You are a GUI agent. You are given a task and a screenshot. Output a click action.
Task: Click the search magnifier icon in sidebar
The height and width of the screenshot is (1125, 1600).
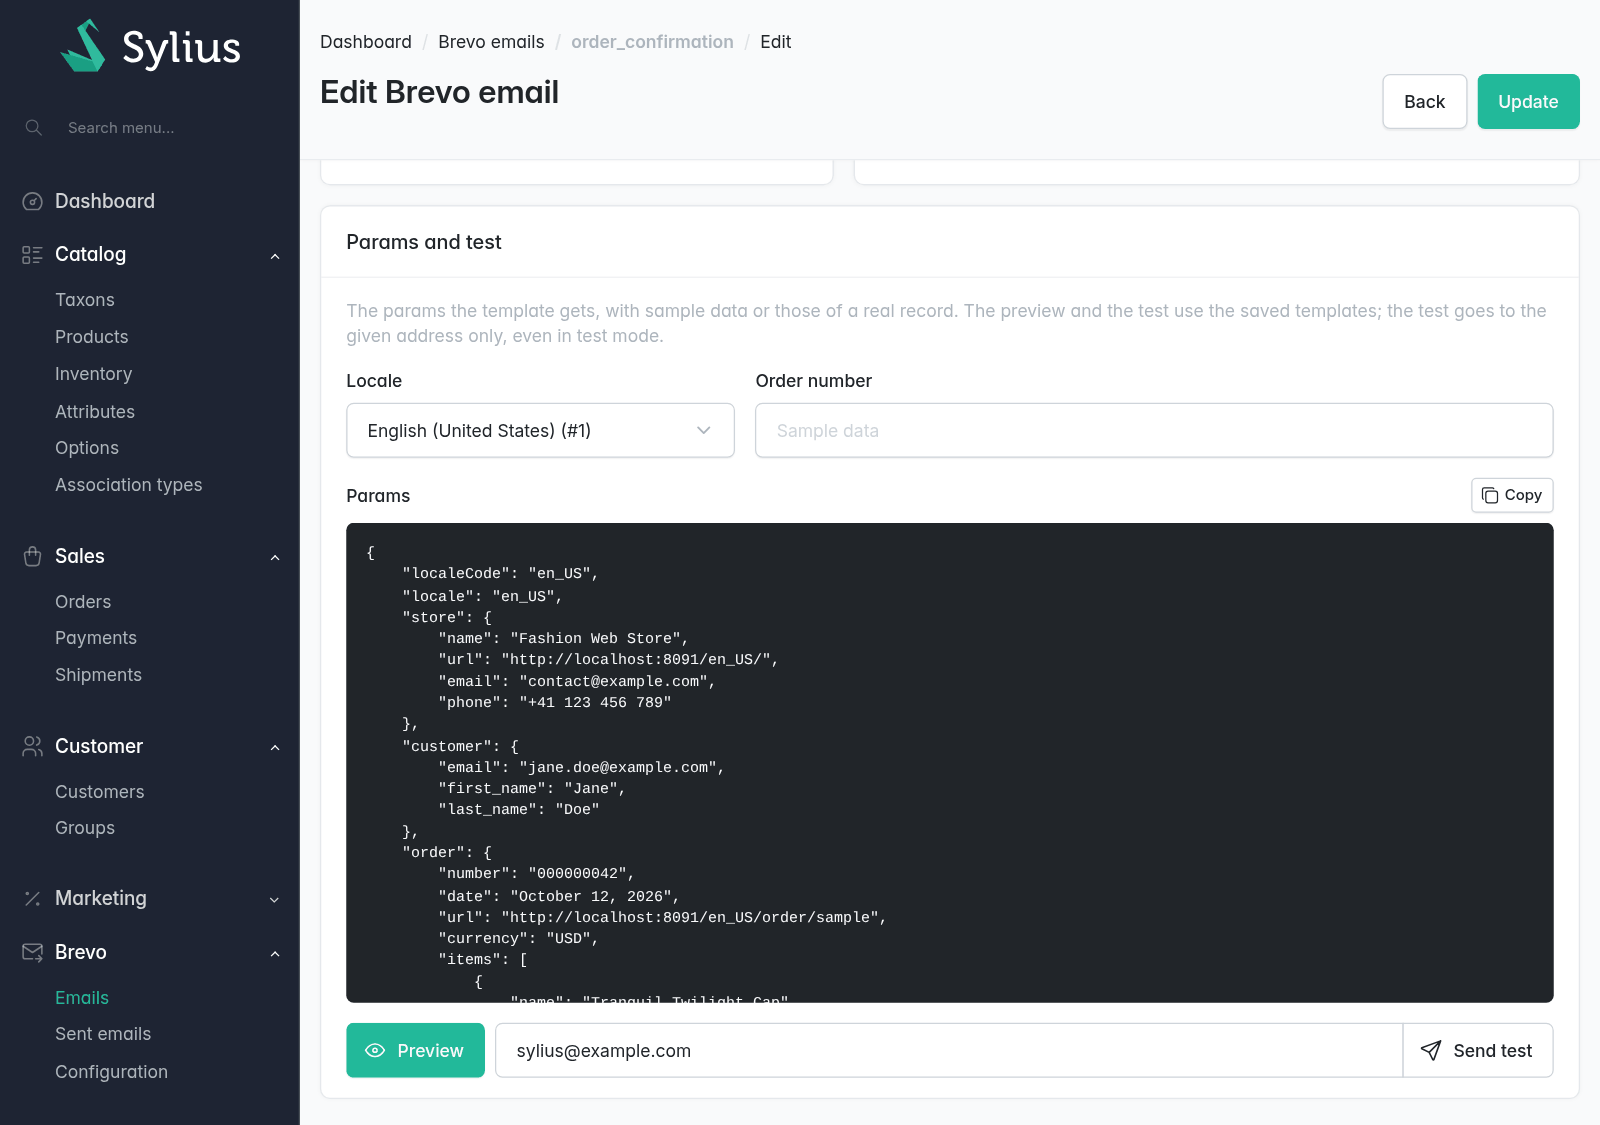coord(34,128)
